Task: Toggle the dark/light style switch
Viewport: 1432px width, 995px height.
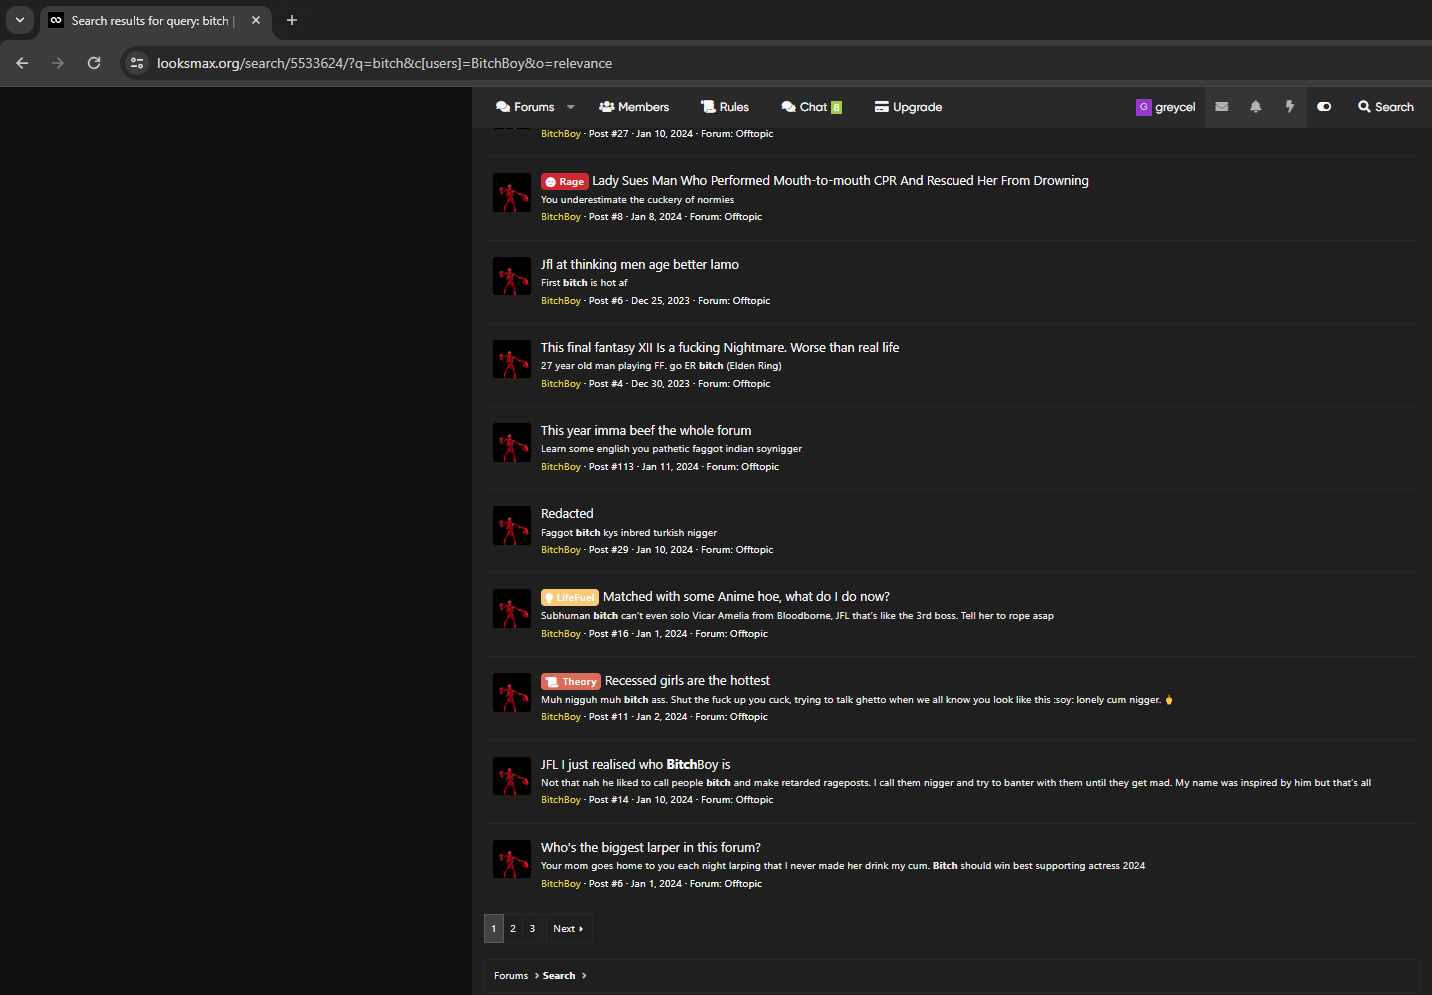Action: point(1324,107)
